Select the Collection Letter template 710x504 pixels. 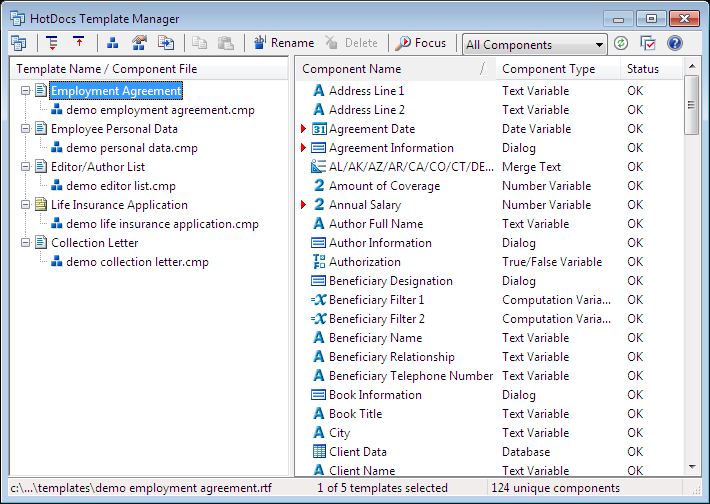point(95,243)
